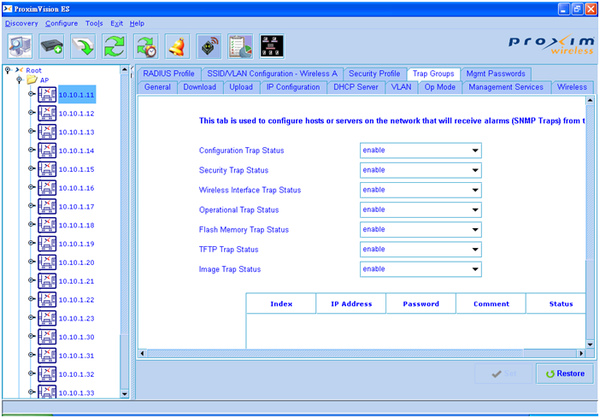
Task: Click the AP device icon for 10.10.1.16
Action: point(47,188)
